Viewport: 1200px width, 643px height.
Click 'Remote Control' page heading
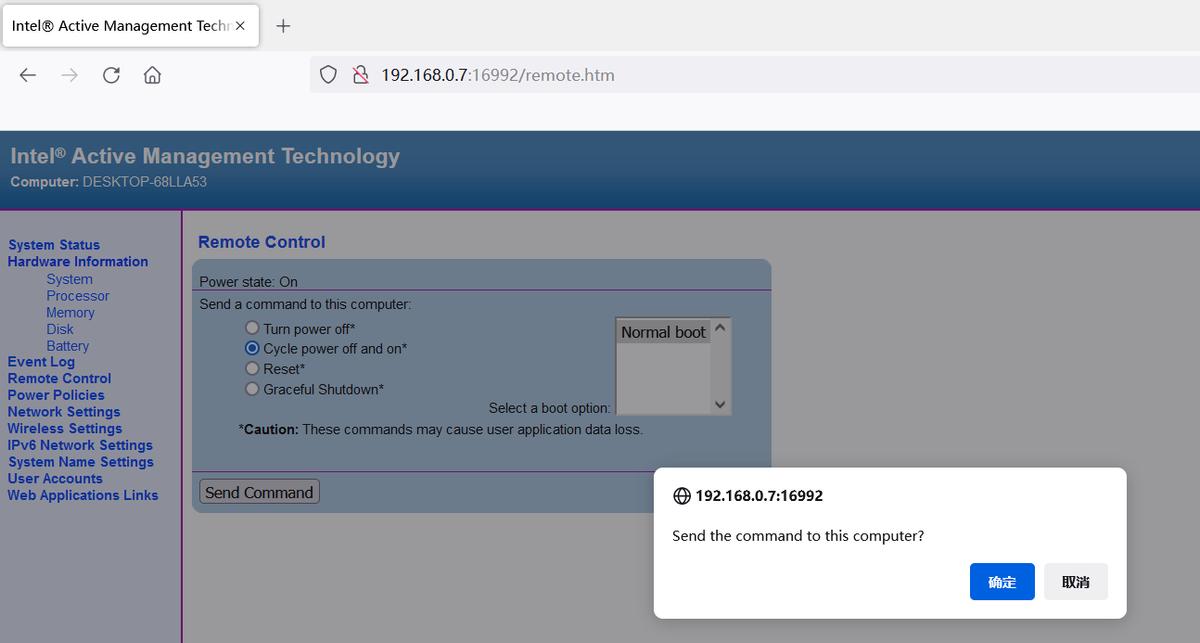[x=262, y=242]
